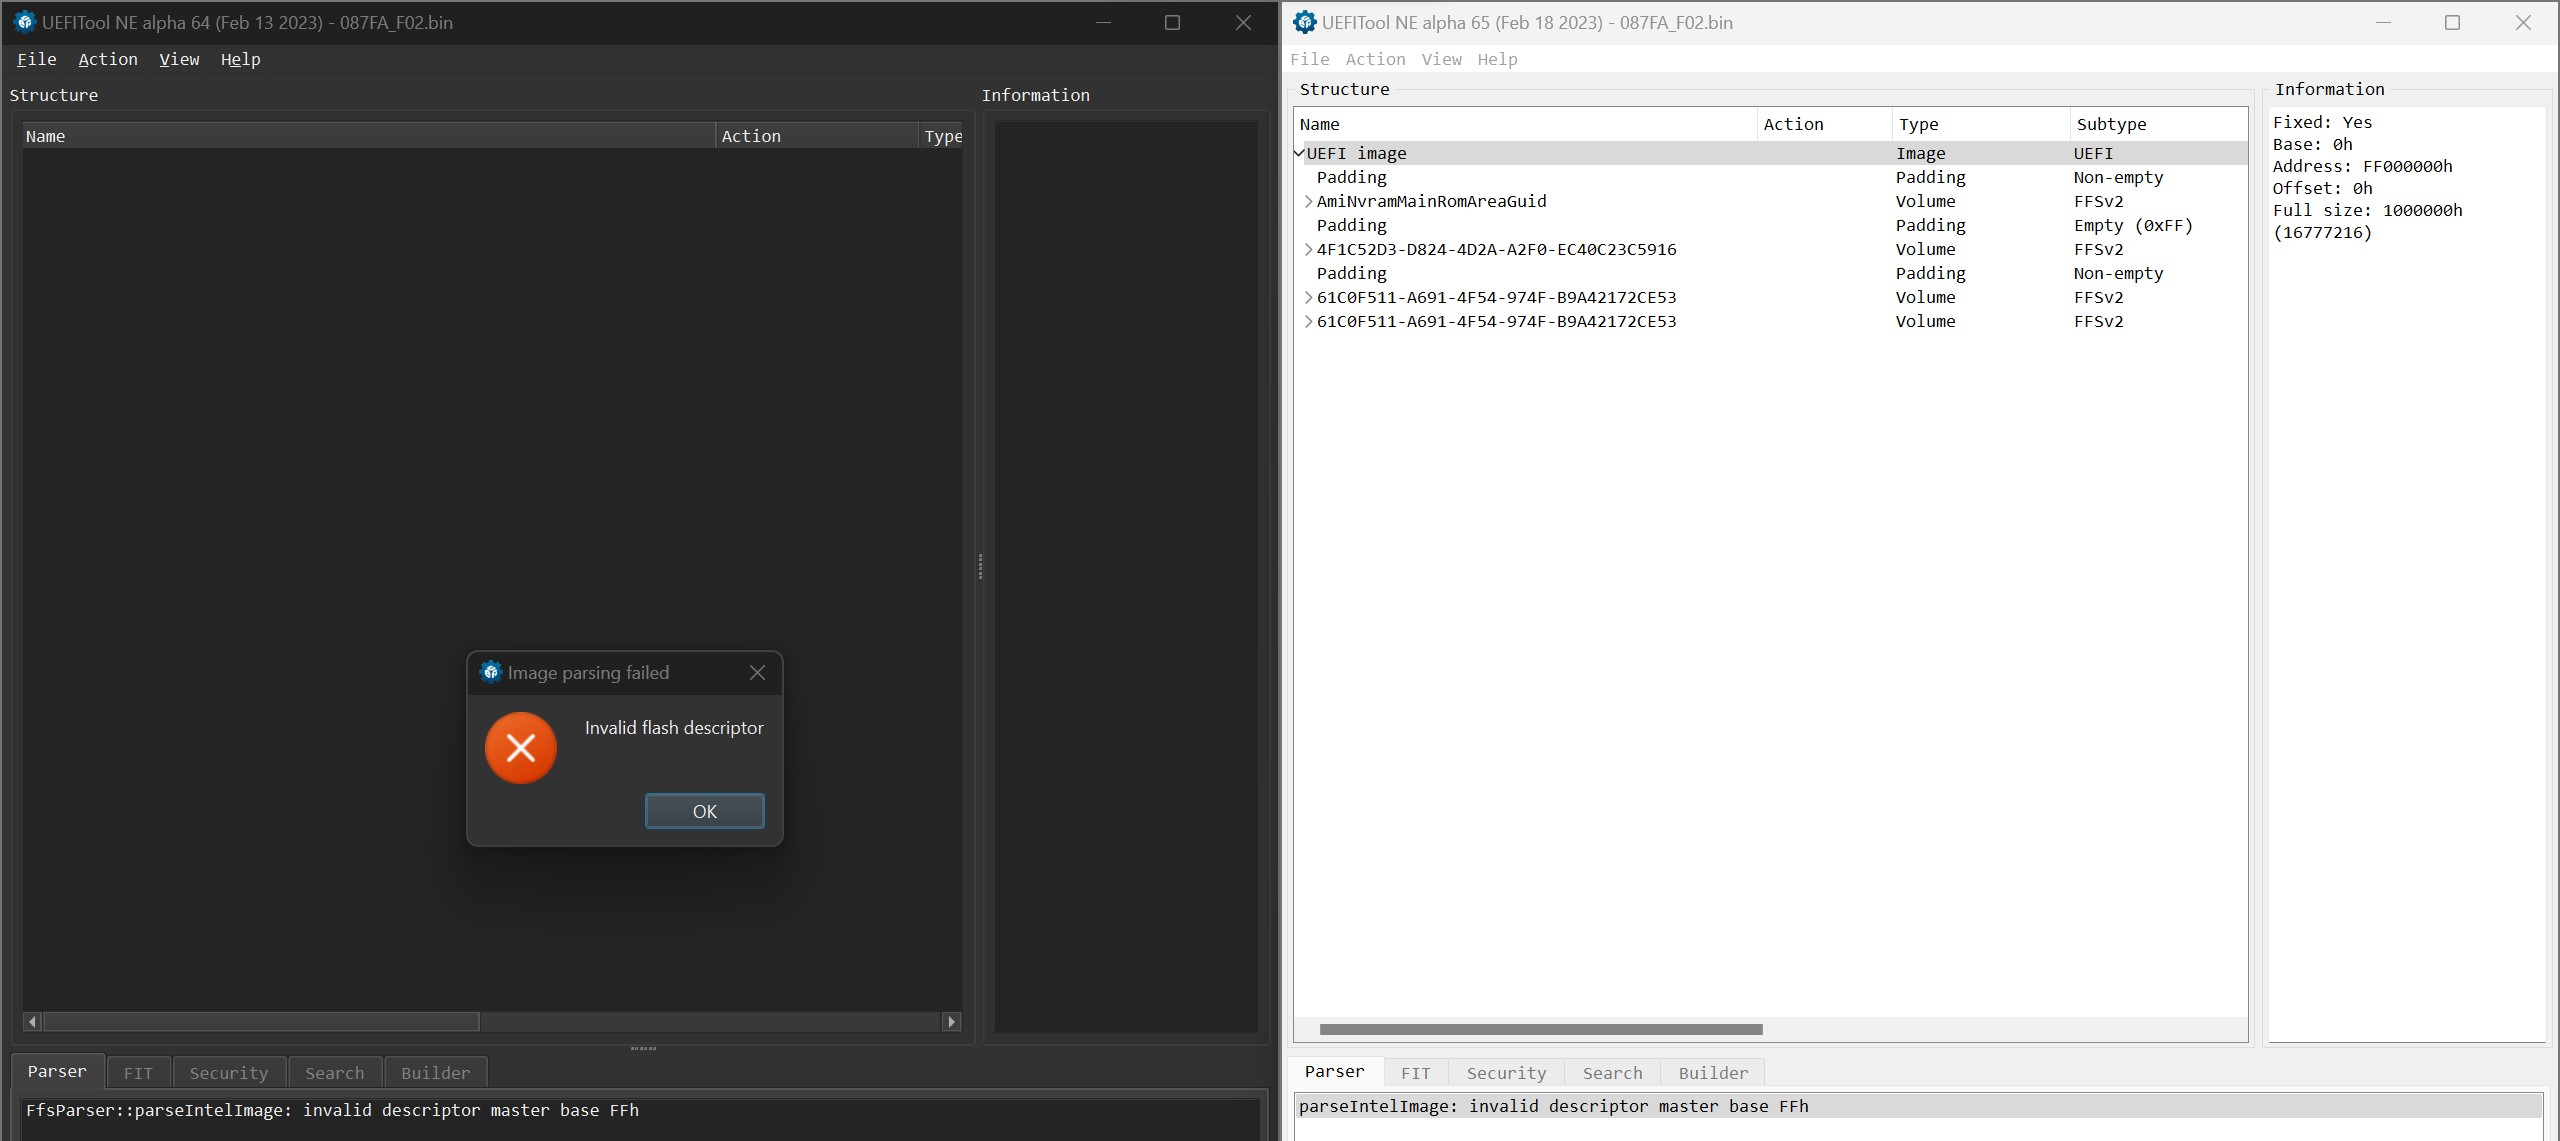Click the app icon beside Image parsing failed
Screen dimensions: 2560x1141
pyautogui.click(x=490, y=672)
